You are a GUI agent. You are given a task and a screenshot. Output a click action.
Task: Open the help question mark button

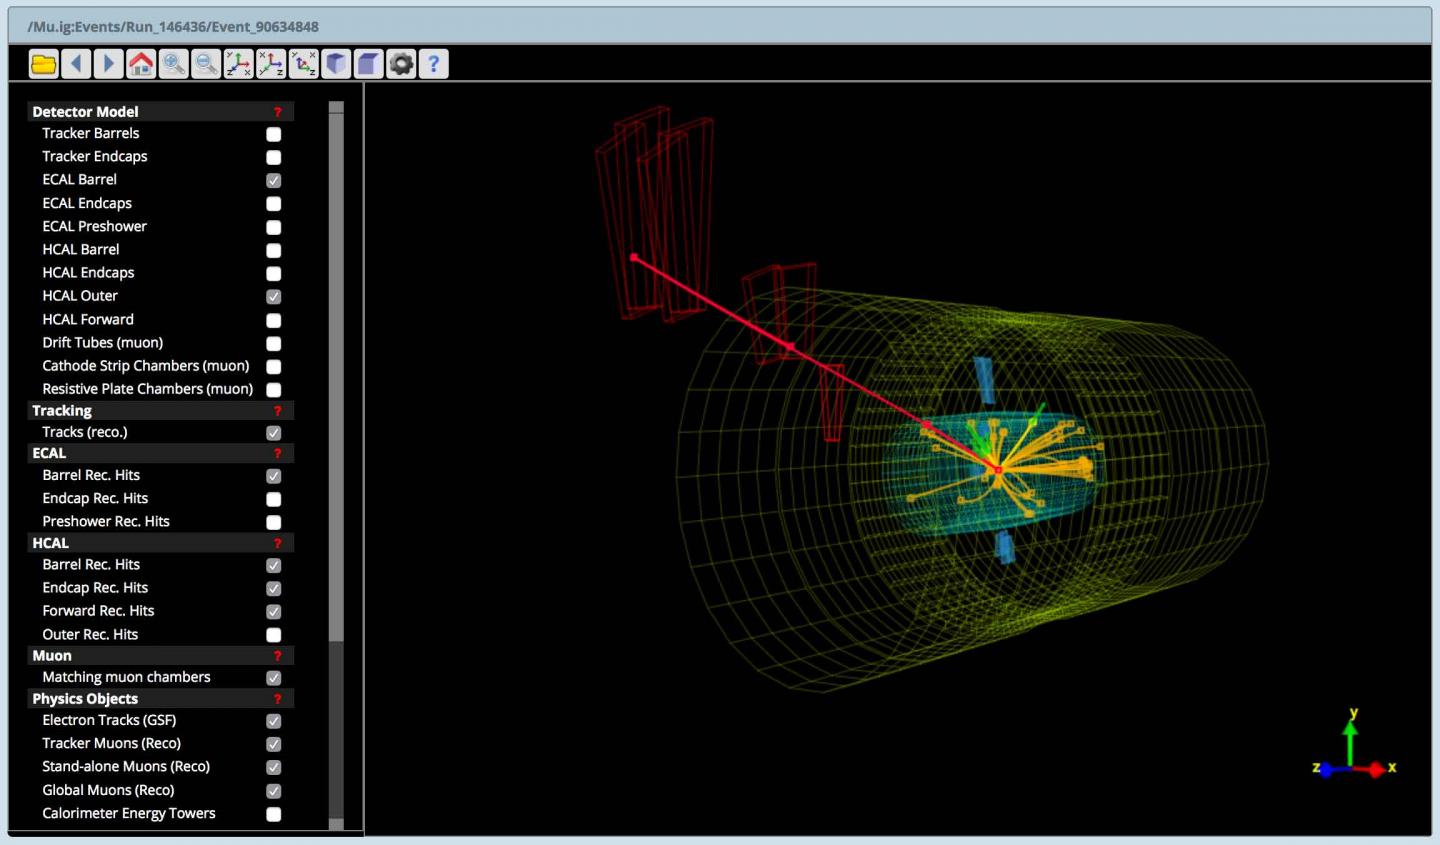[x=432, y=63]
